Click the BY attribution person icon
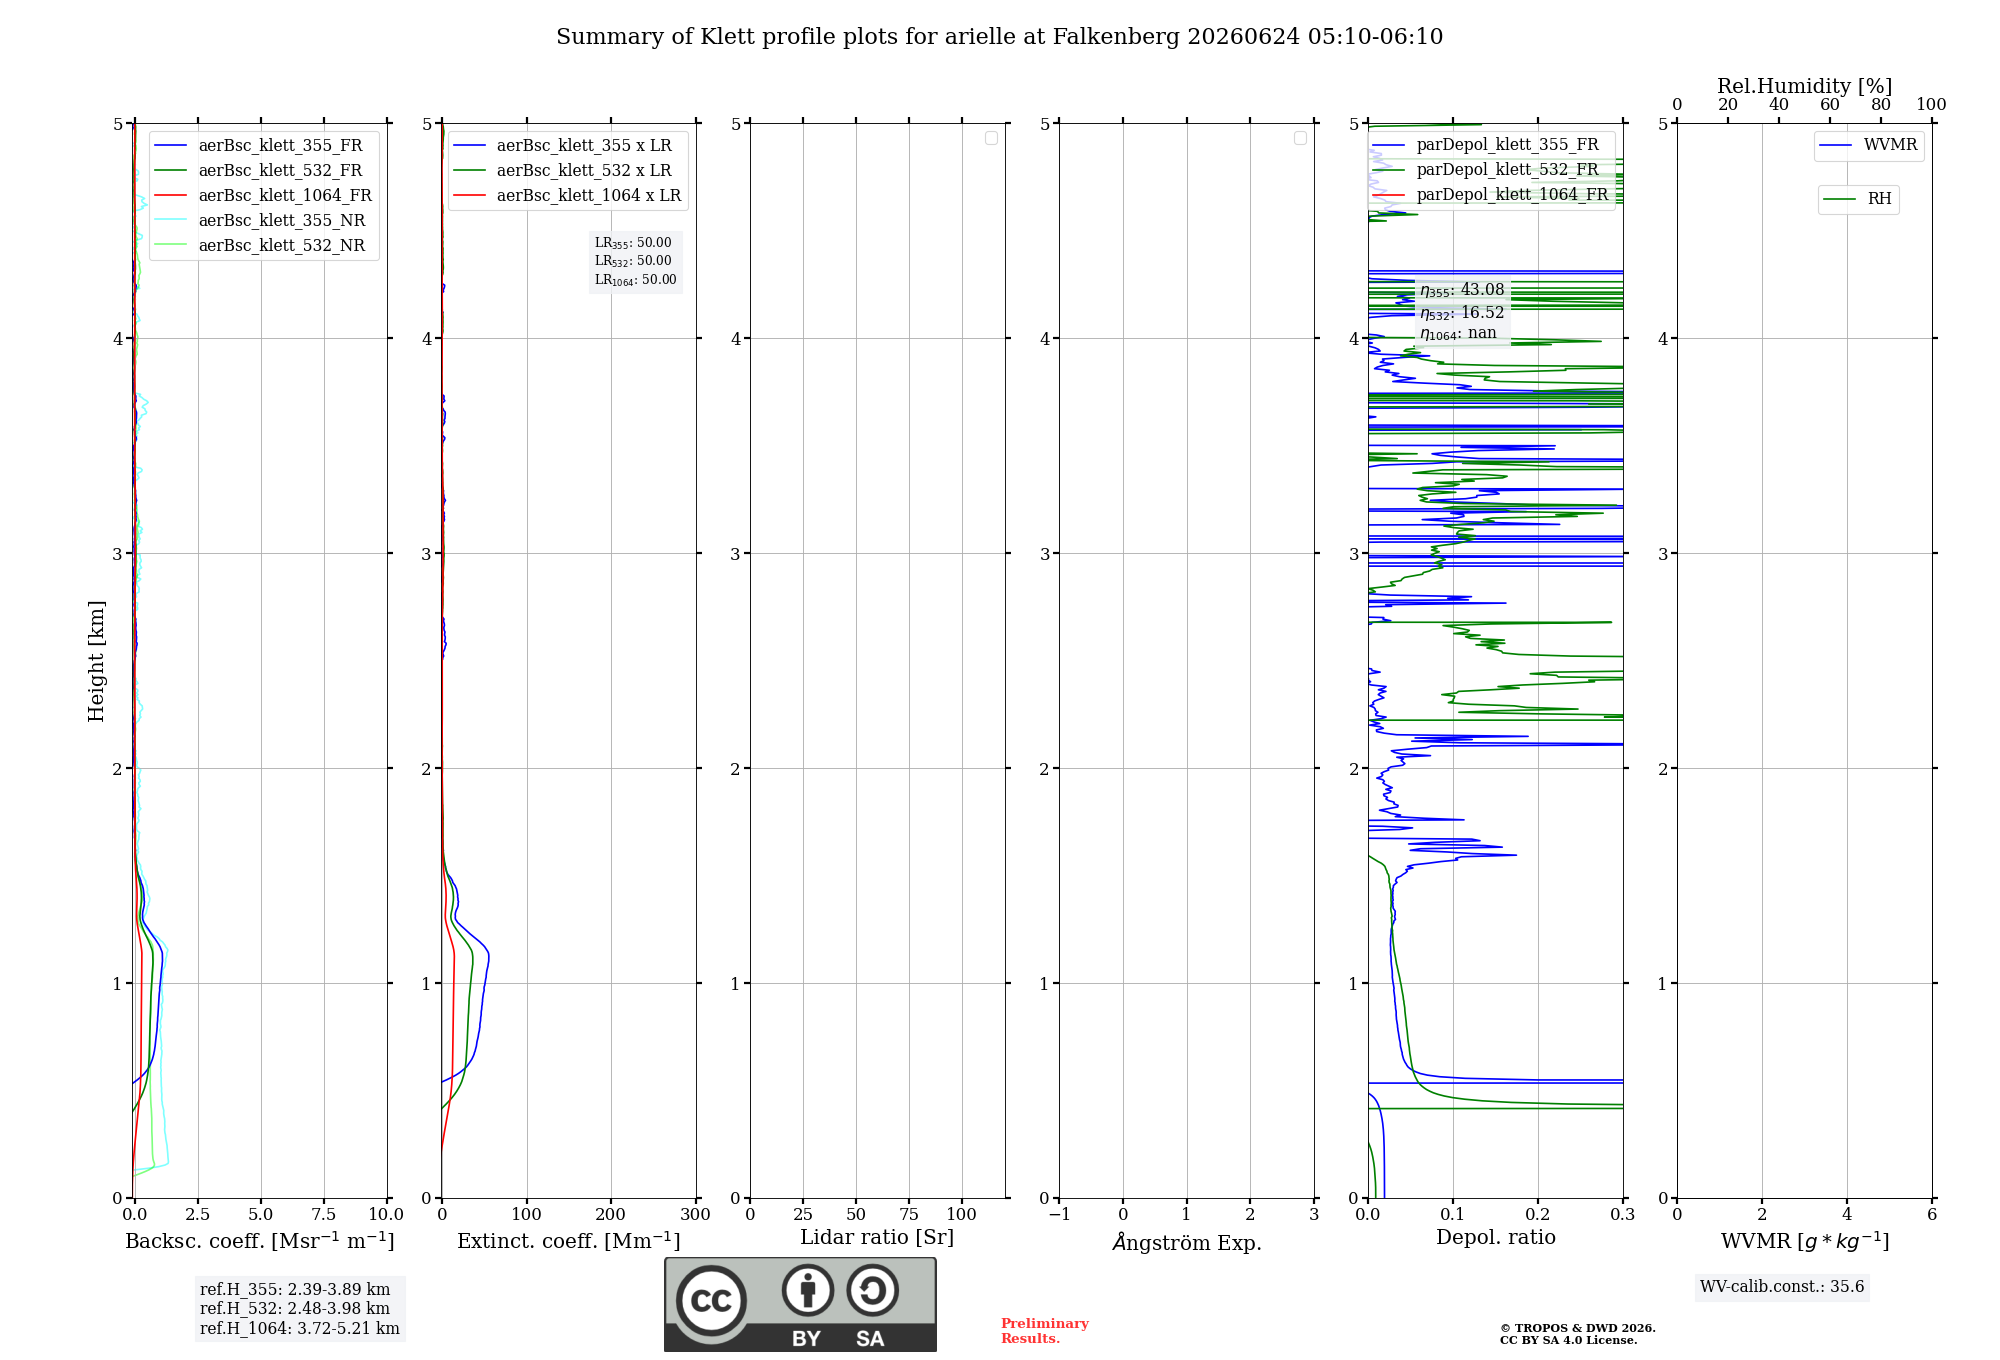Screen dimensions: 2000x1360 807,1290
